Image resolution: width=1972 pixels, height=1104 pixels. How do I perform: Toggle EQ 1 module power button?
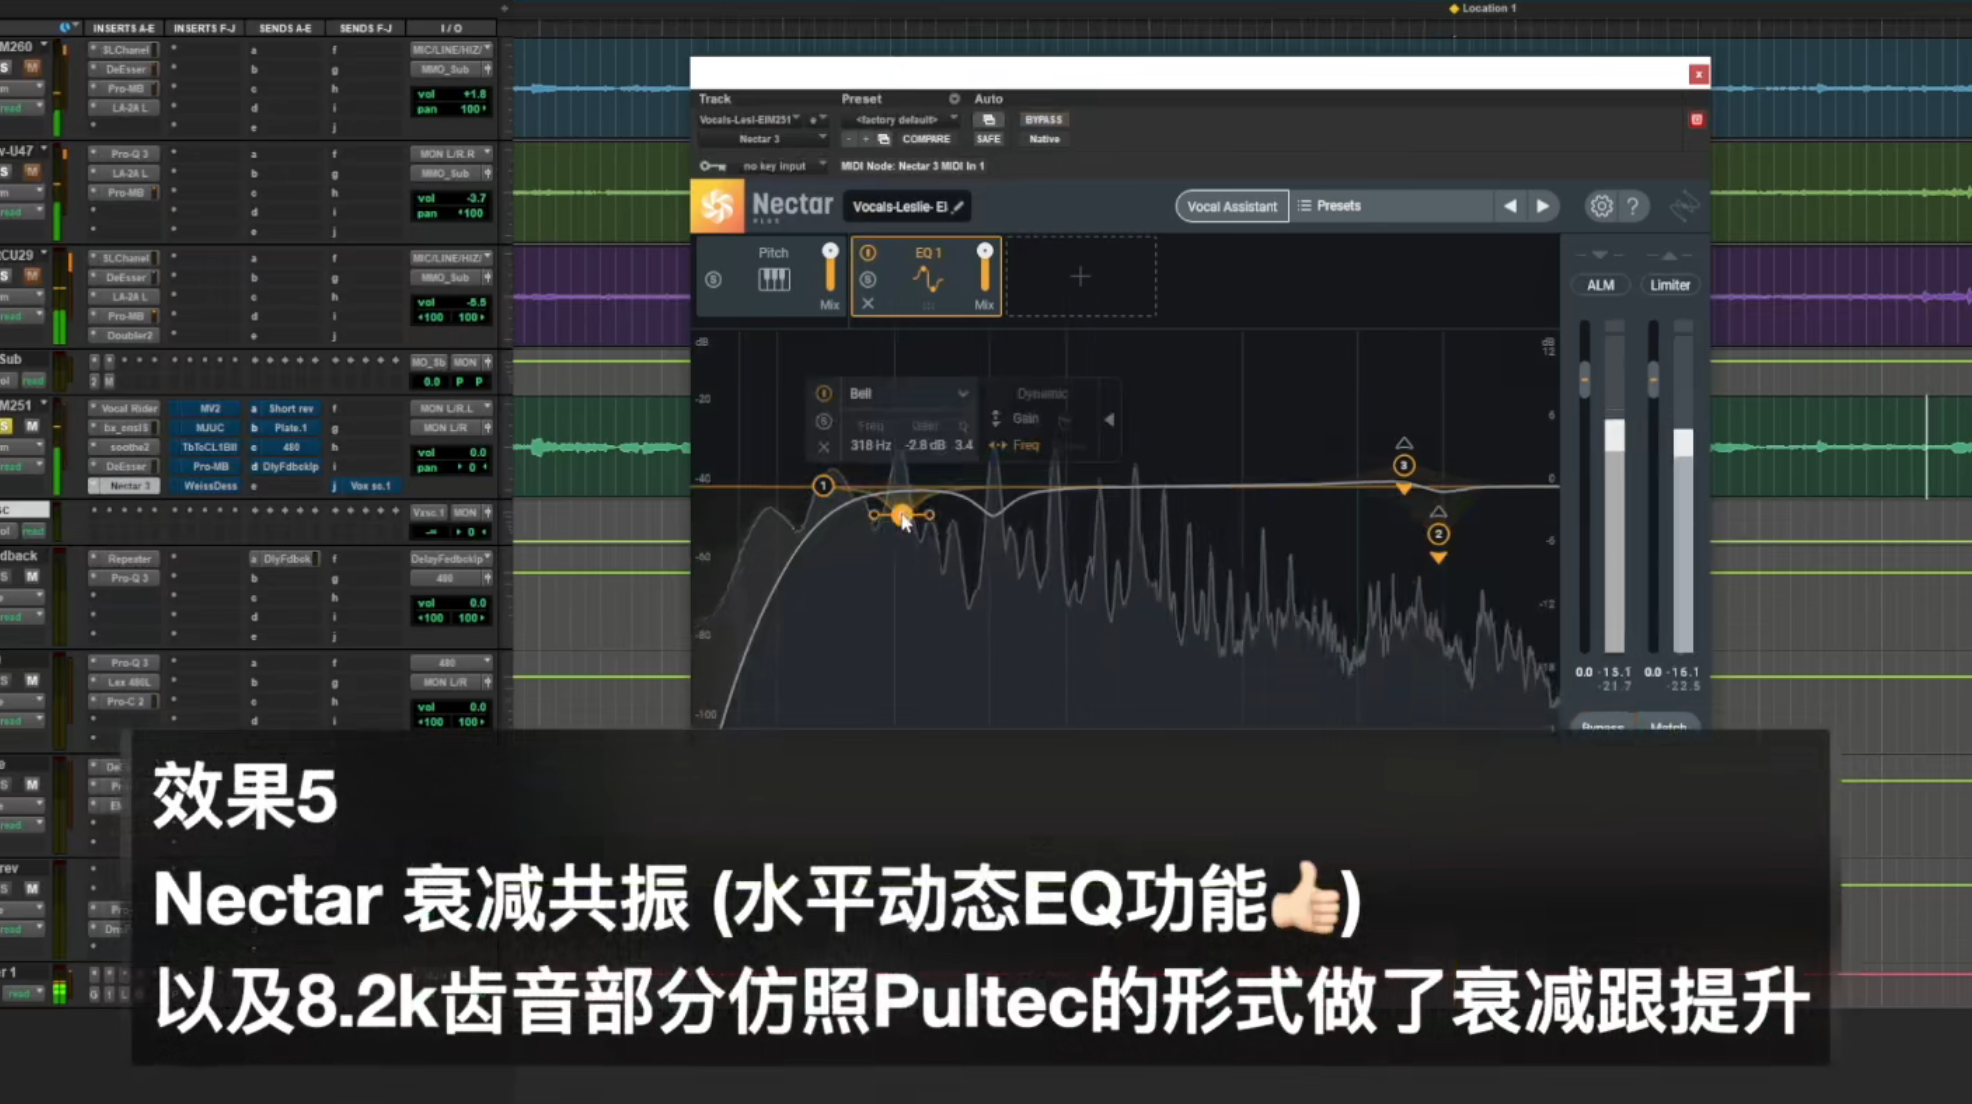tap(868, 253)
